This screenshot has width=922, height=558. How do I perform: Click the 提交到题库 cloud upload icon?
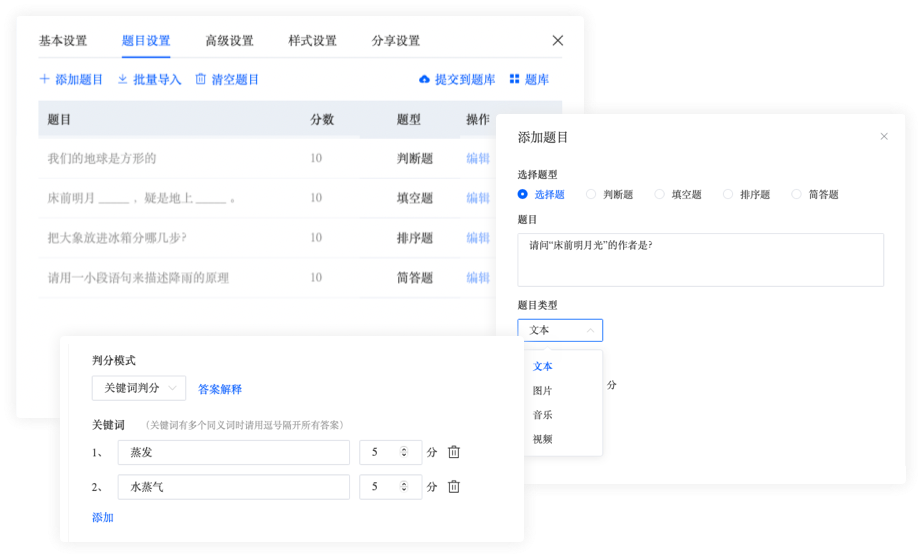coord(424,79)
